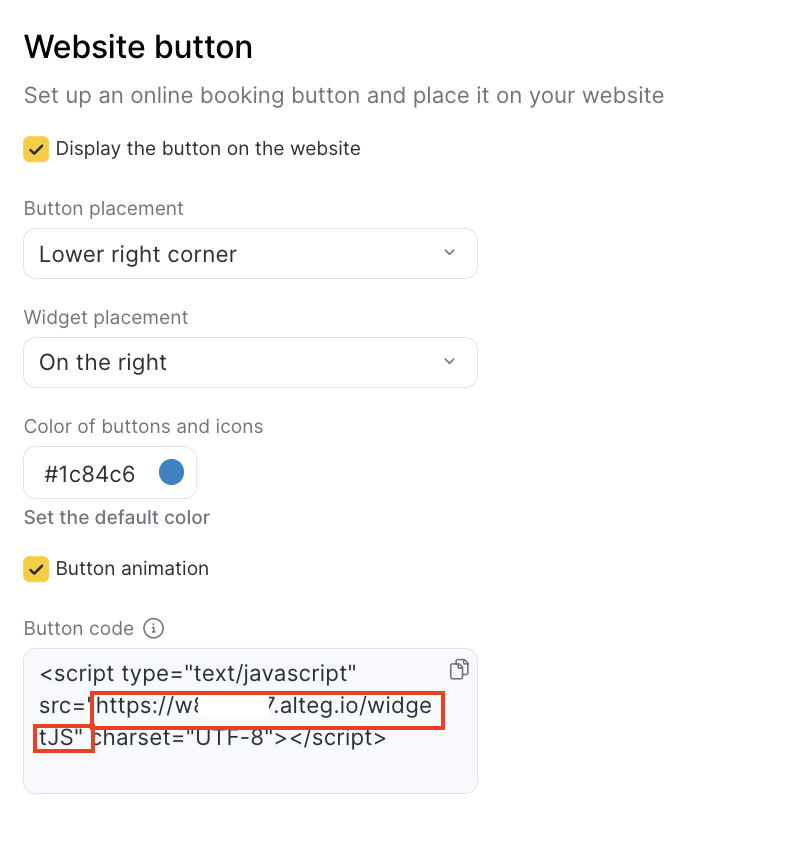This screenshot has height=852, width=810.
Task: Click the 'Color of buttons and icons' label
Action: point(143,426)
